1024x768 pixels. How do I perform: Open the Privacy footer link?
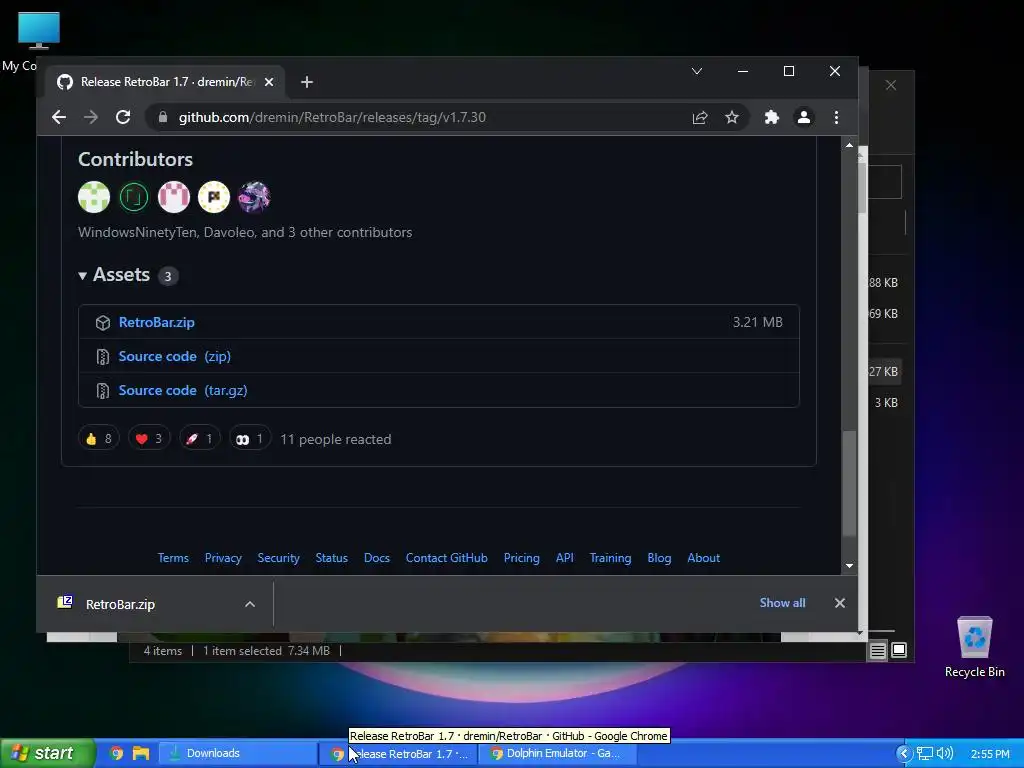(x=223, y=558)
